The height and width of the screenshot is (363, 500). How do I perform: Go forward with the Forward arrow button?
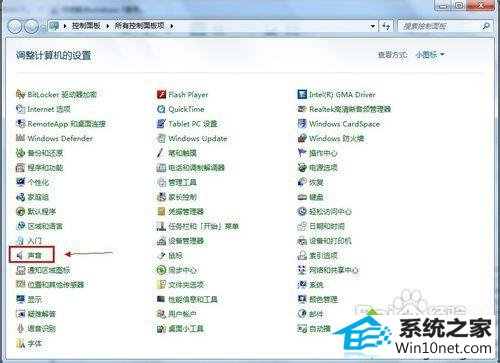[x=32, y=26]
